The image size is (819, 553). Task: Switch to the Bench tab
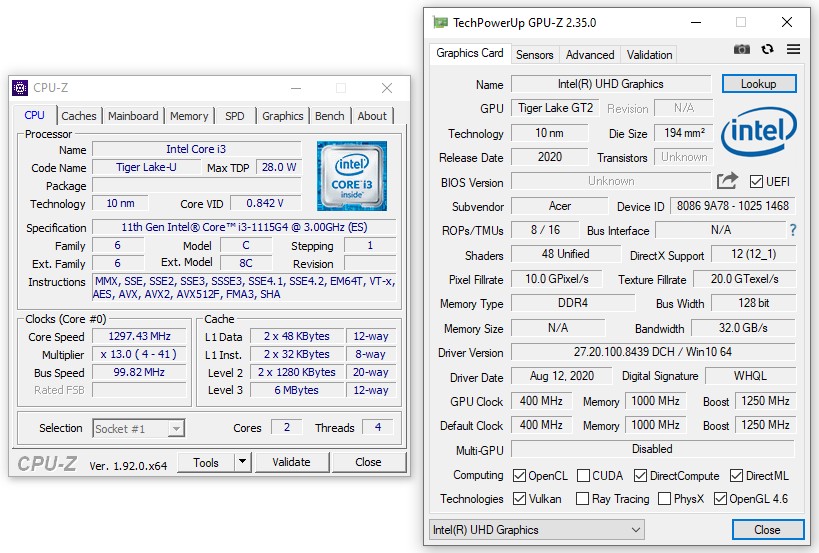click(x=329, y=116)
